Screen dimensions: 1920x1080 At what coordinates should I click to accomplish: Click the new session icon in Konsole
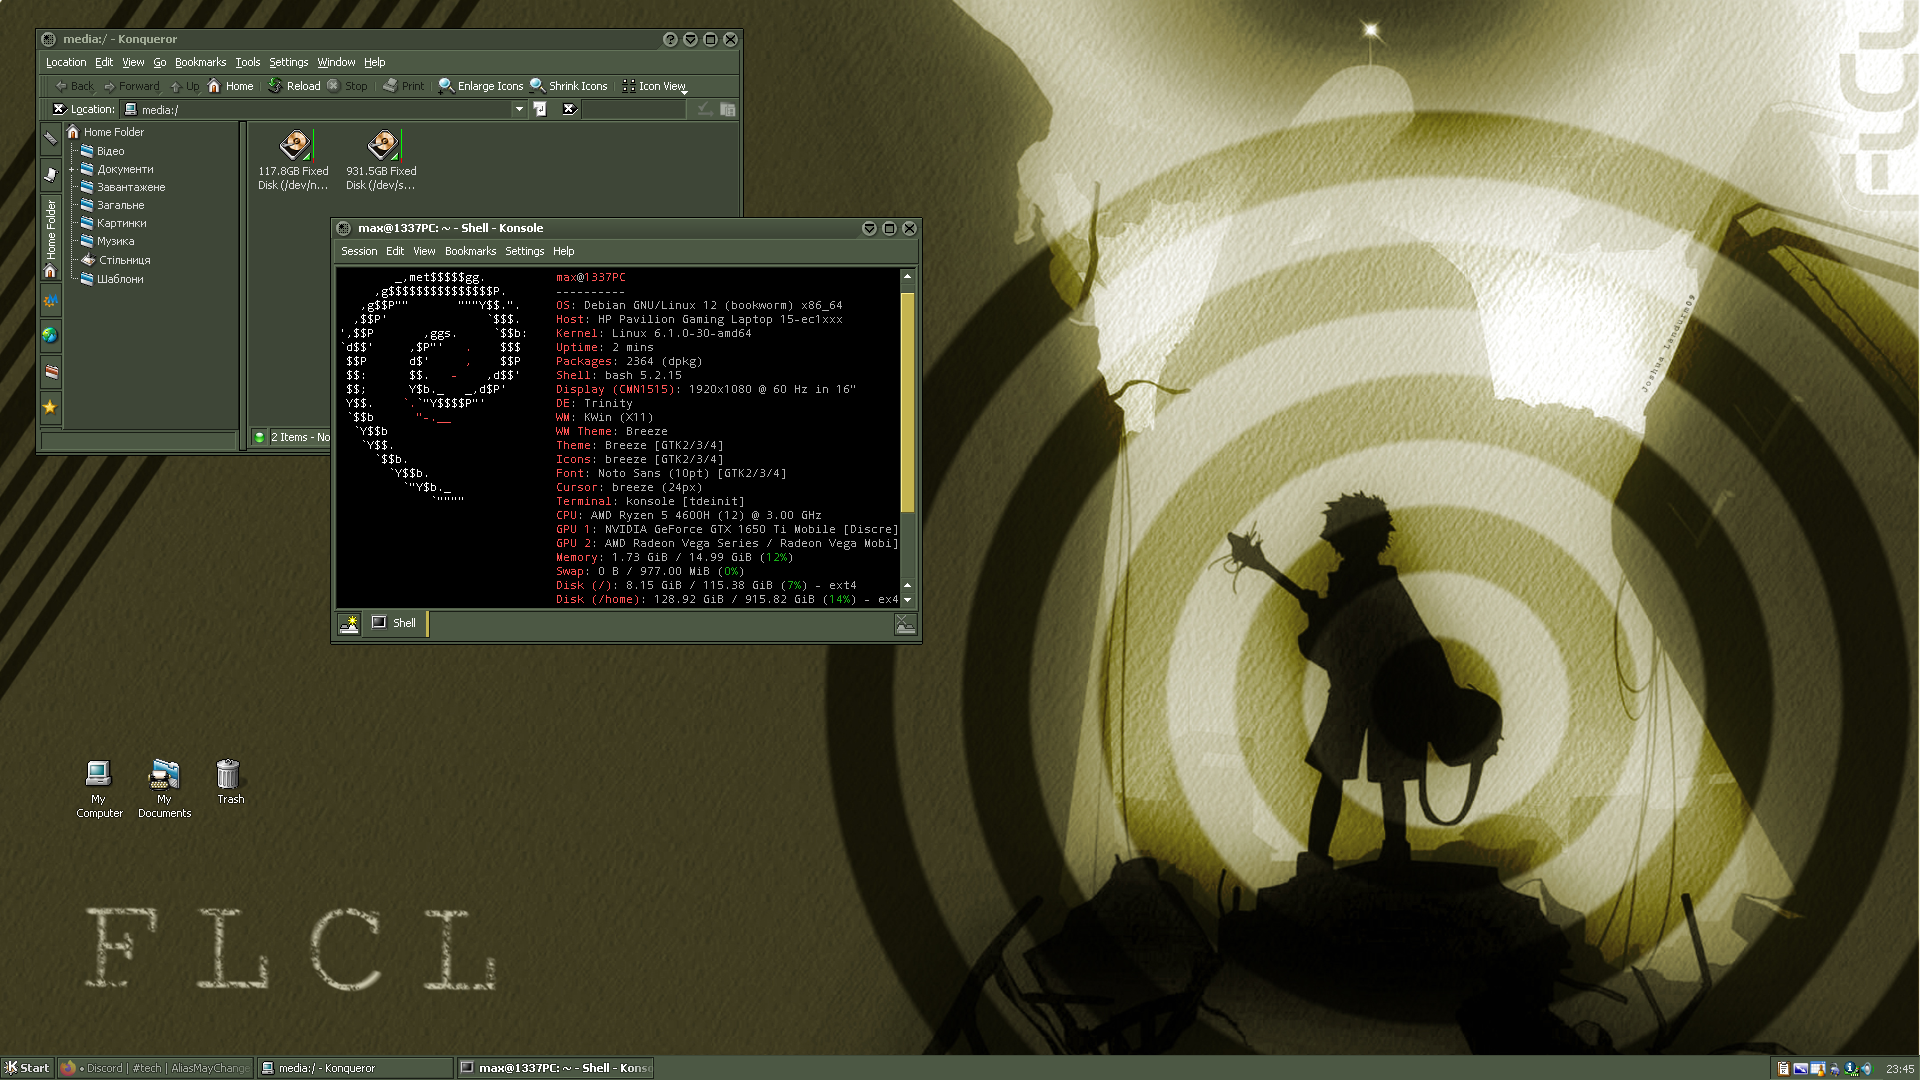(349, 623)
